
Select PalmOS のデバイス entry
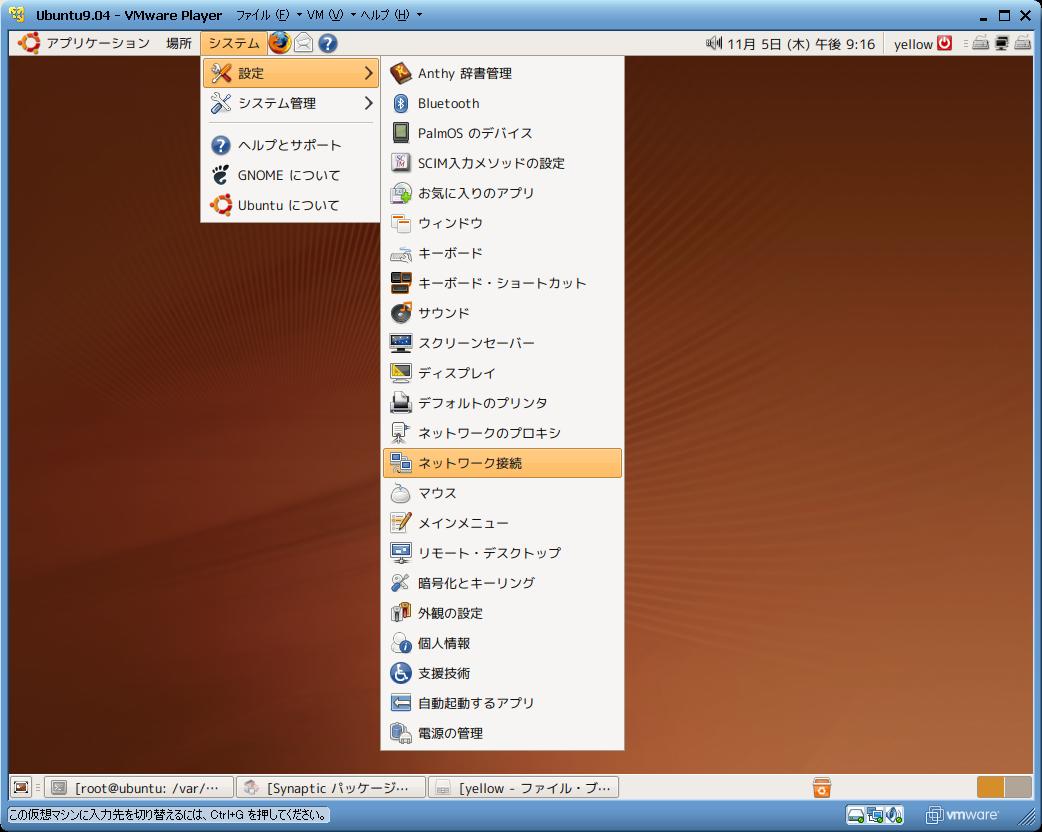click(502, 133)
